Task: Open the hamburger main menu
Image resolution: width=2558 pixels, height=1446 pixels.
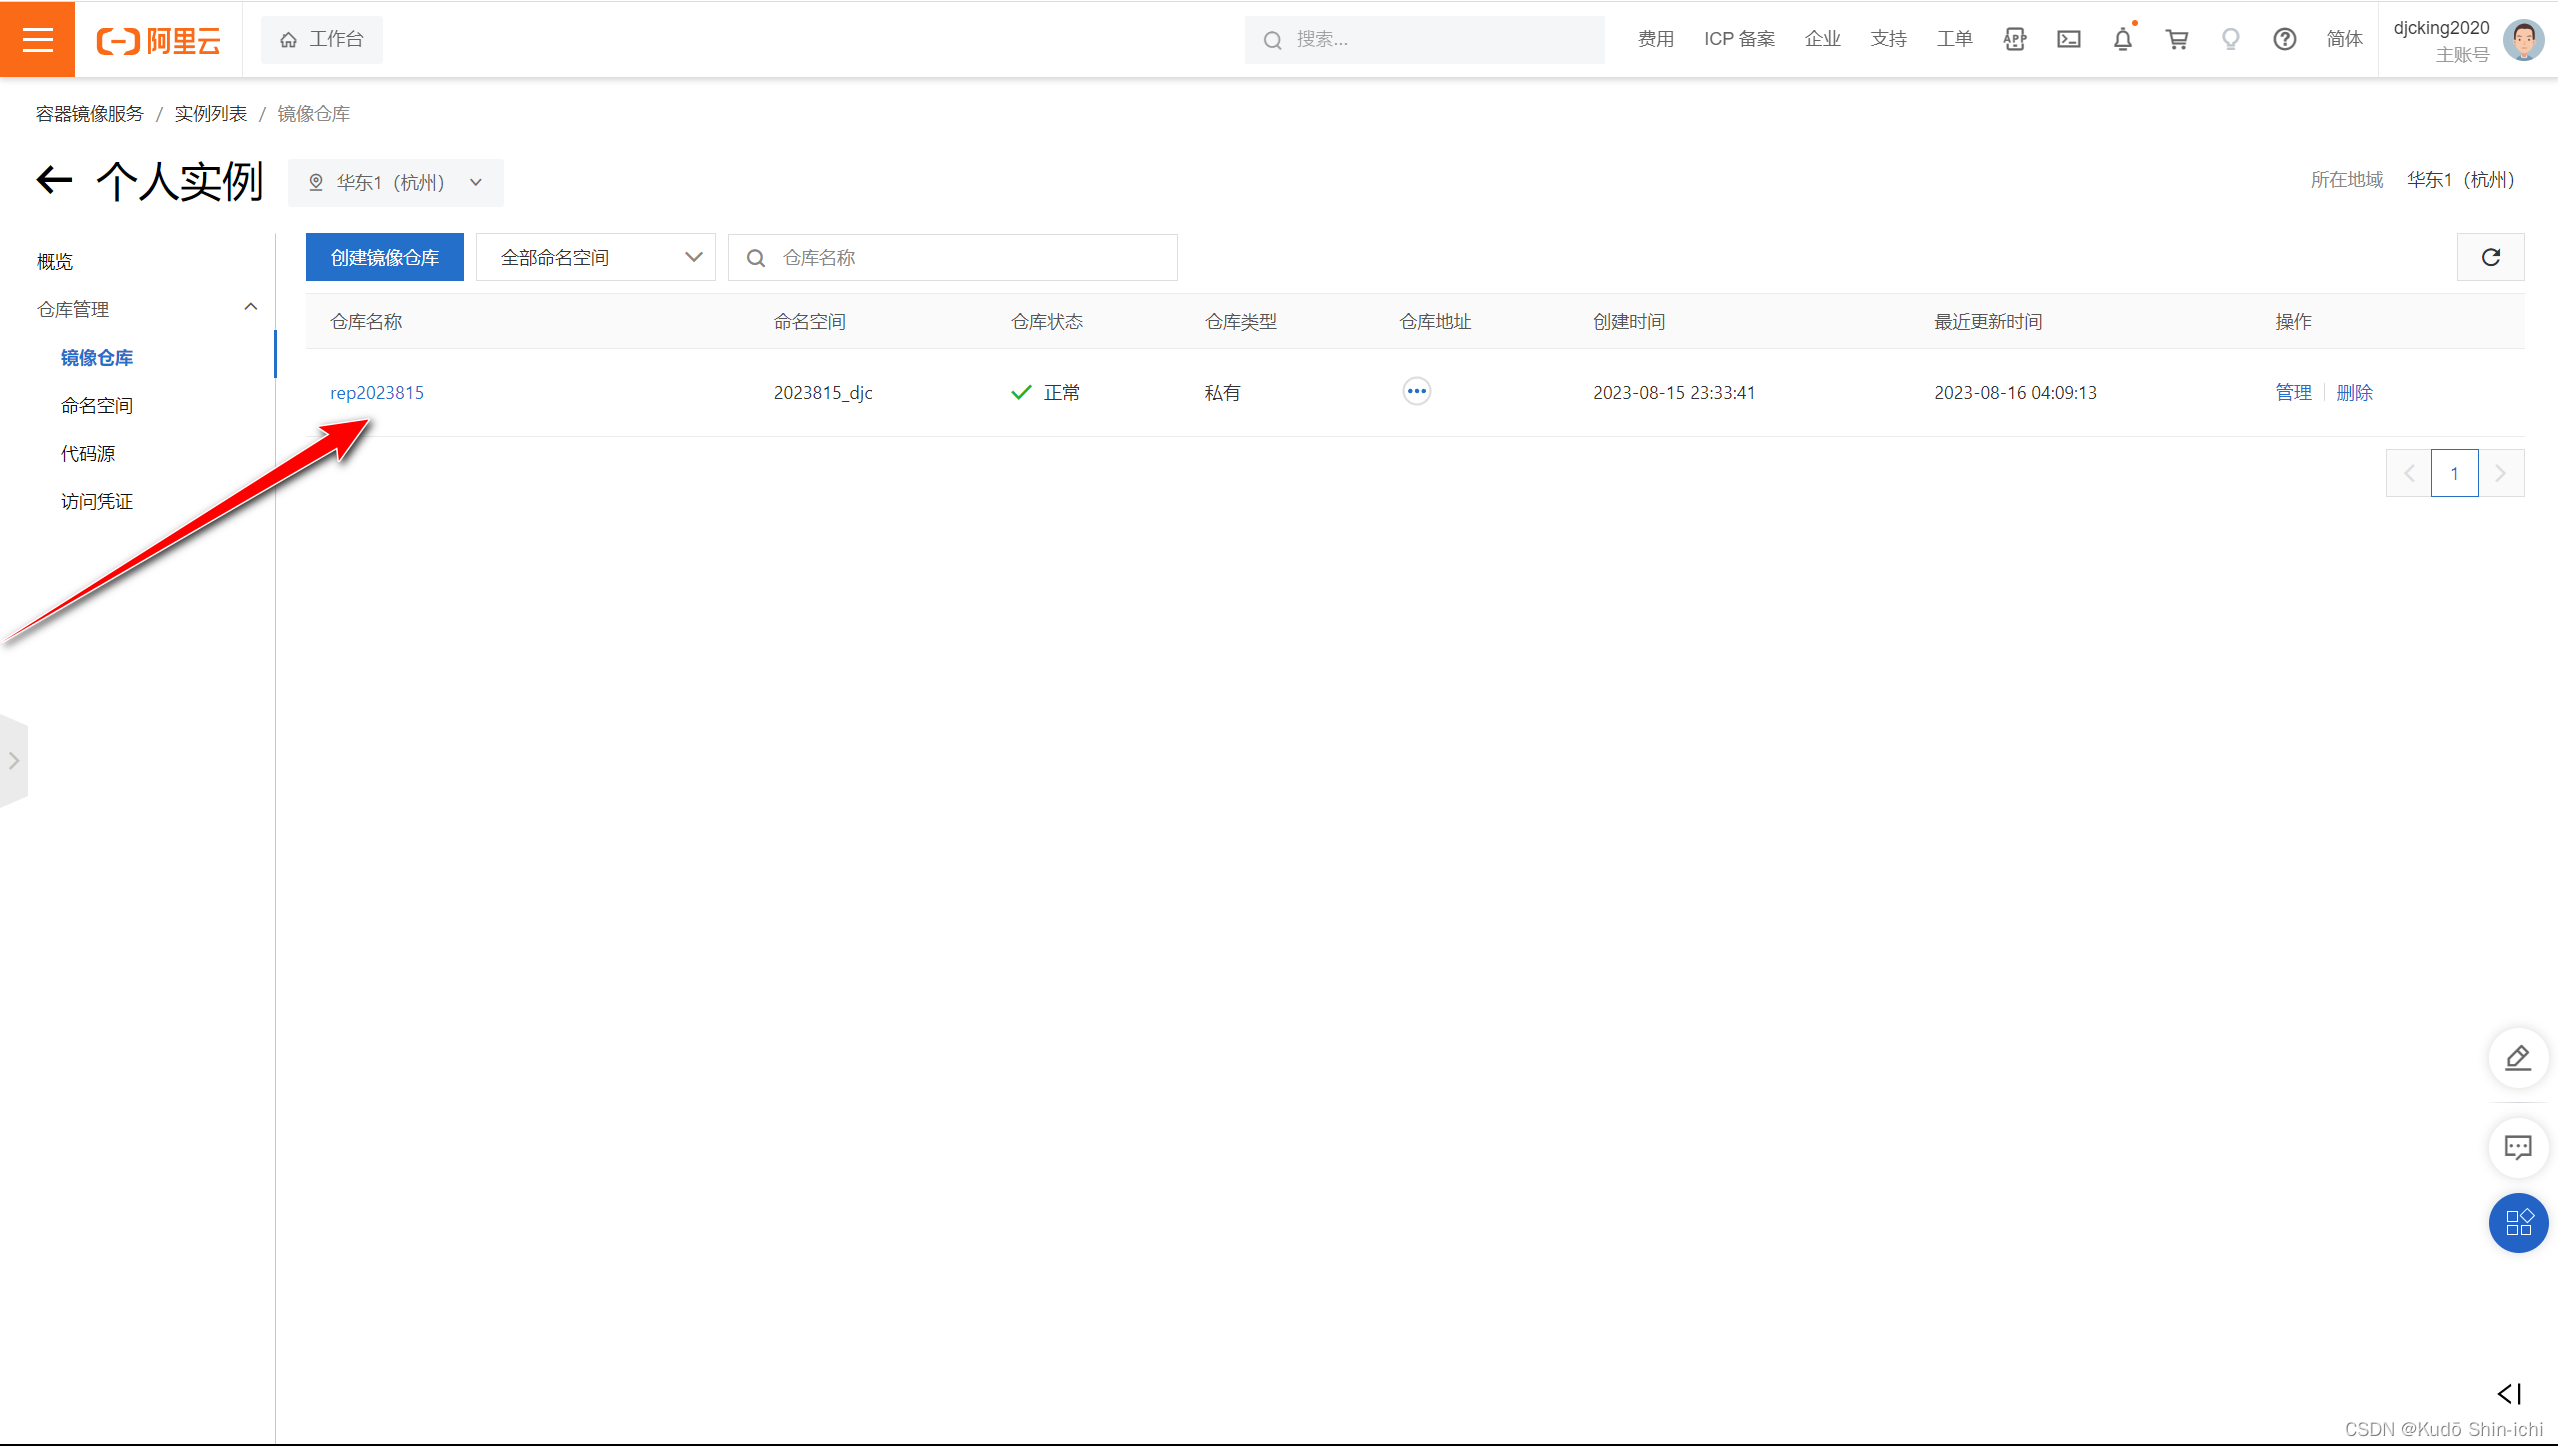Action: click(x=37, y=39)
